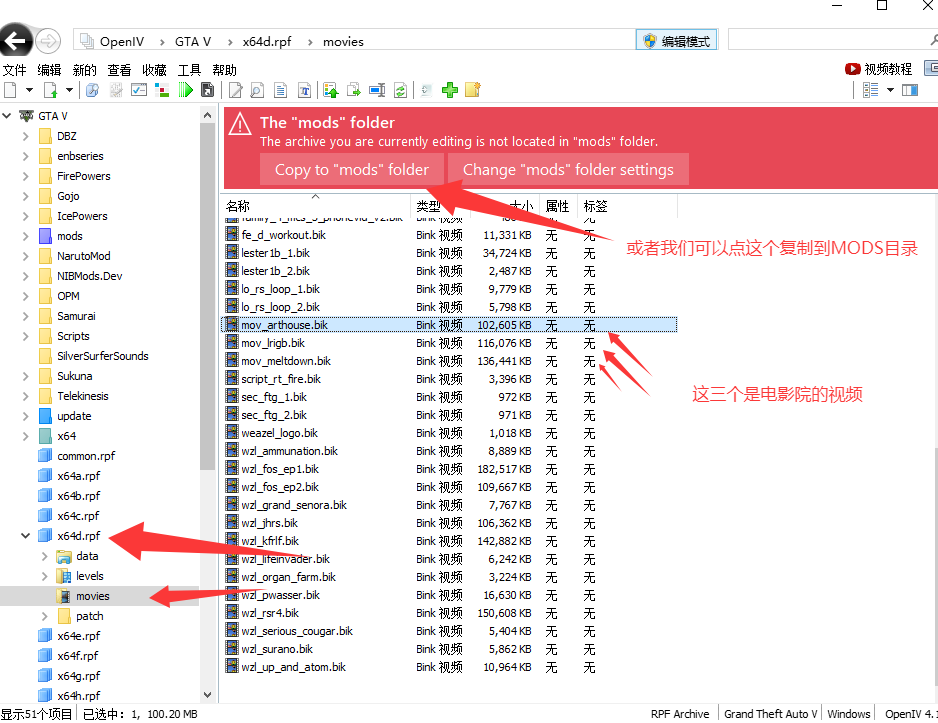Open the 文件 menu
The width and height of the screenshot is (938, 723).
click(x=14, y=70)
